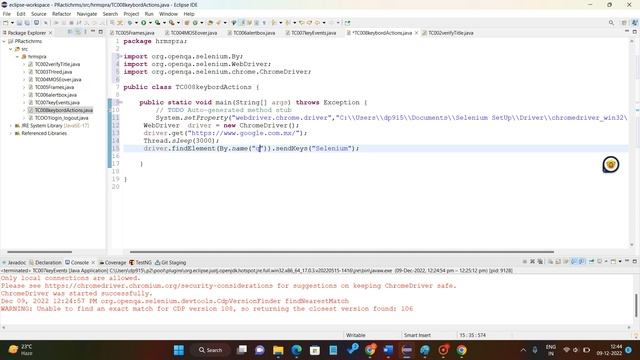Select TC006alertbox.java in Package Explorer
640x360 pixels.
tap(56, 95)
